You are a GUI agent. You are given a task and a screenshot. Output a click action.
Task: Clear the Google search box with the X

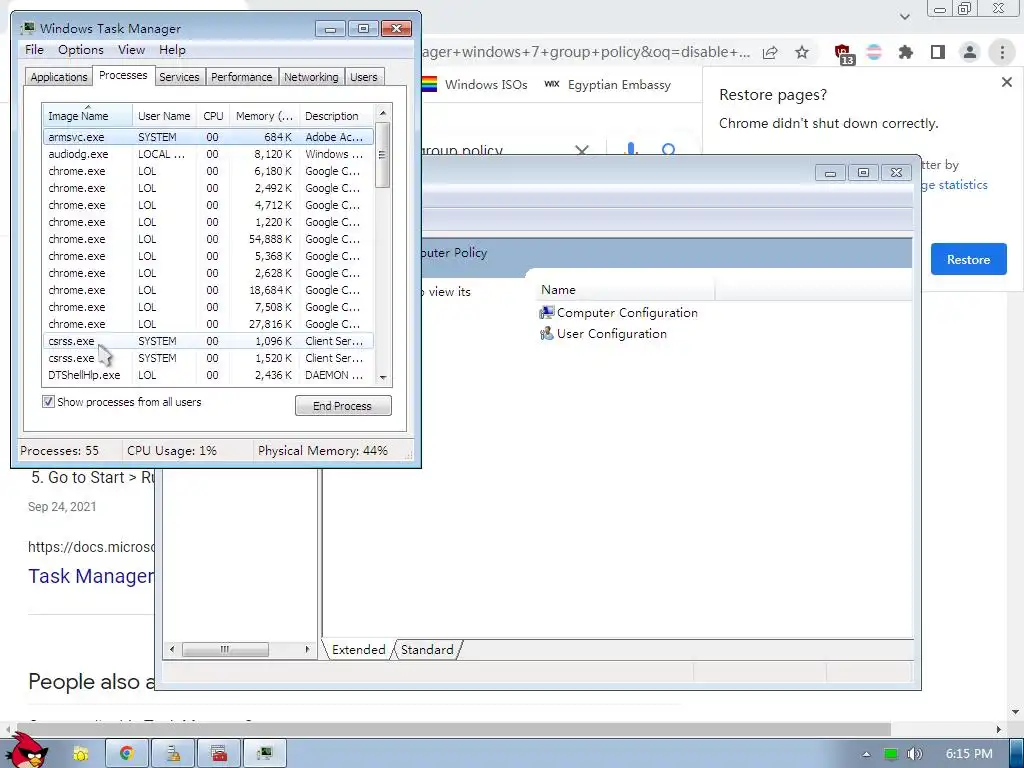[581, 151]
